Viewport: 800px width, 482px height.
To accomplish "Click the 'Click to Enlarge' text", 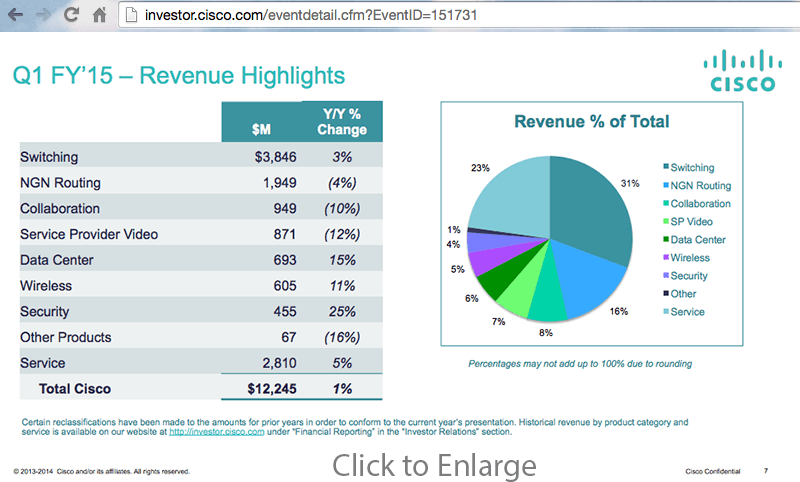I will coord(434,465).
